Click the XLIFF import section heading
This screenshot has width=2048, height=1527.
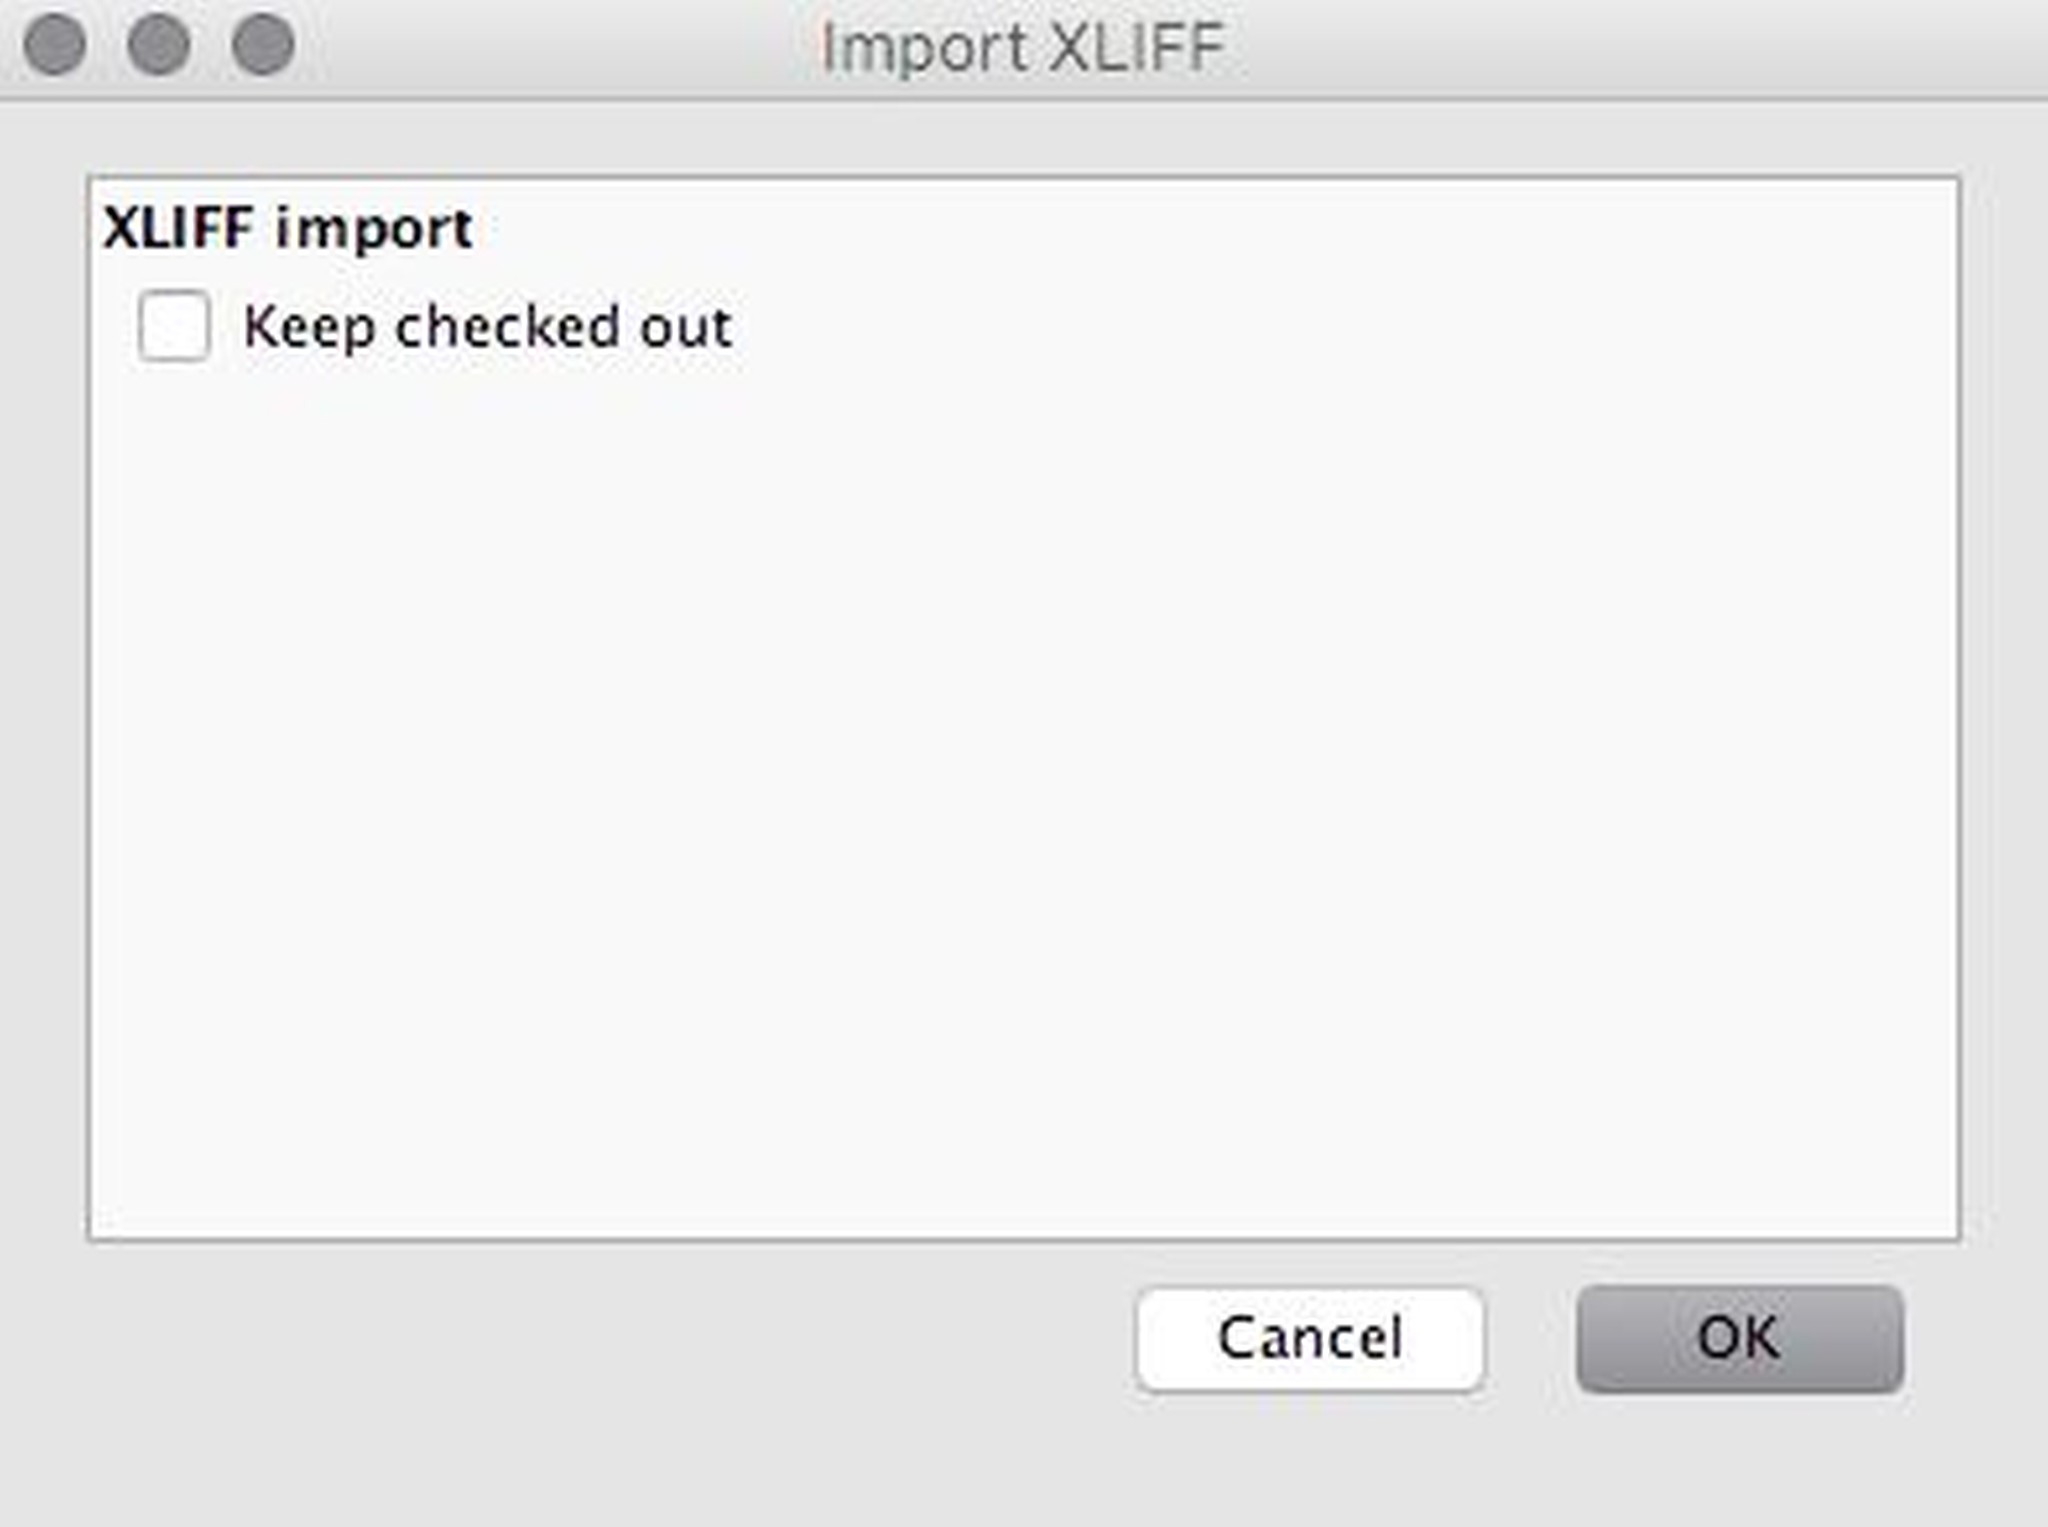(x=288, y=228)
